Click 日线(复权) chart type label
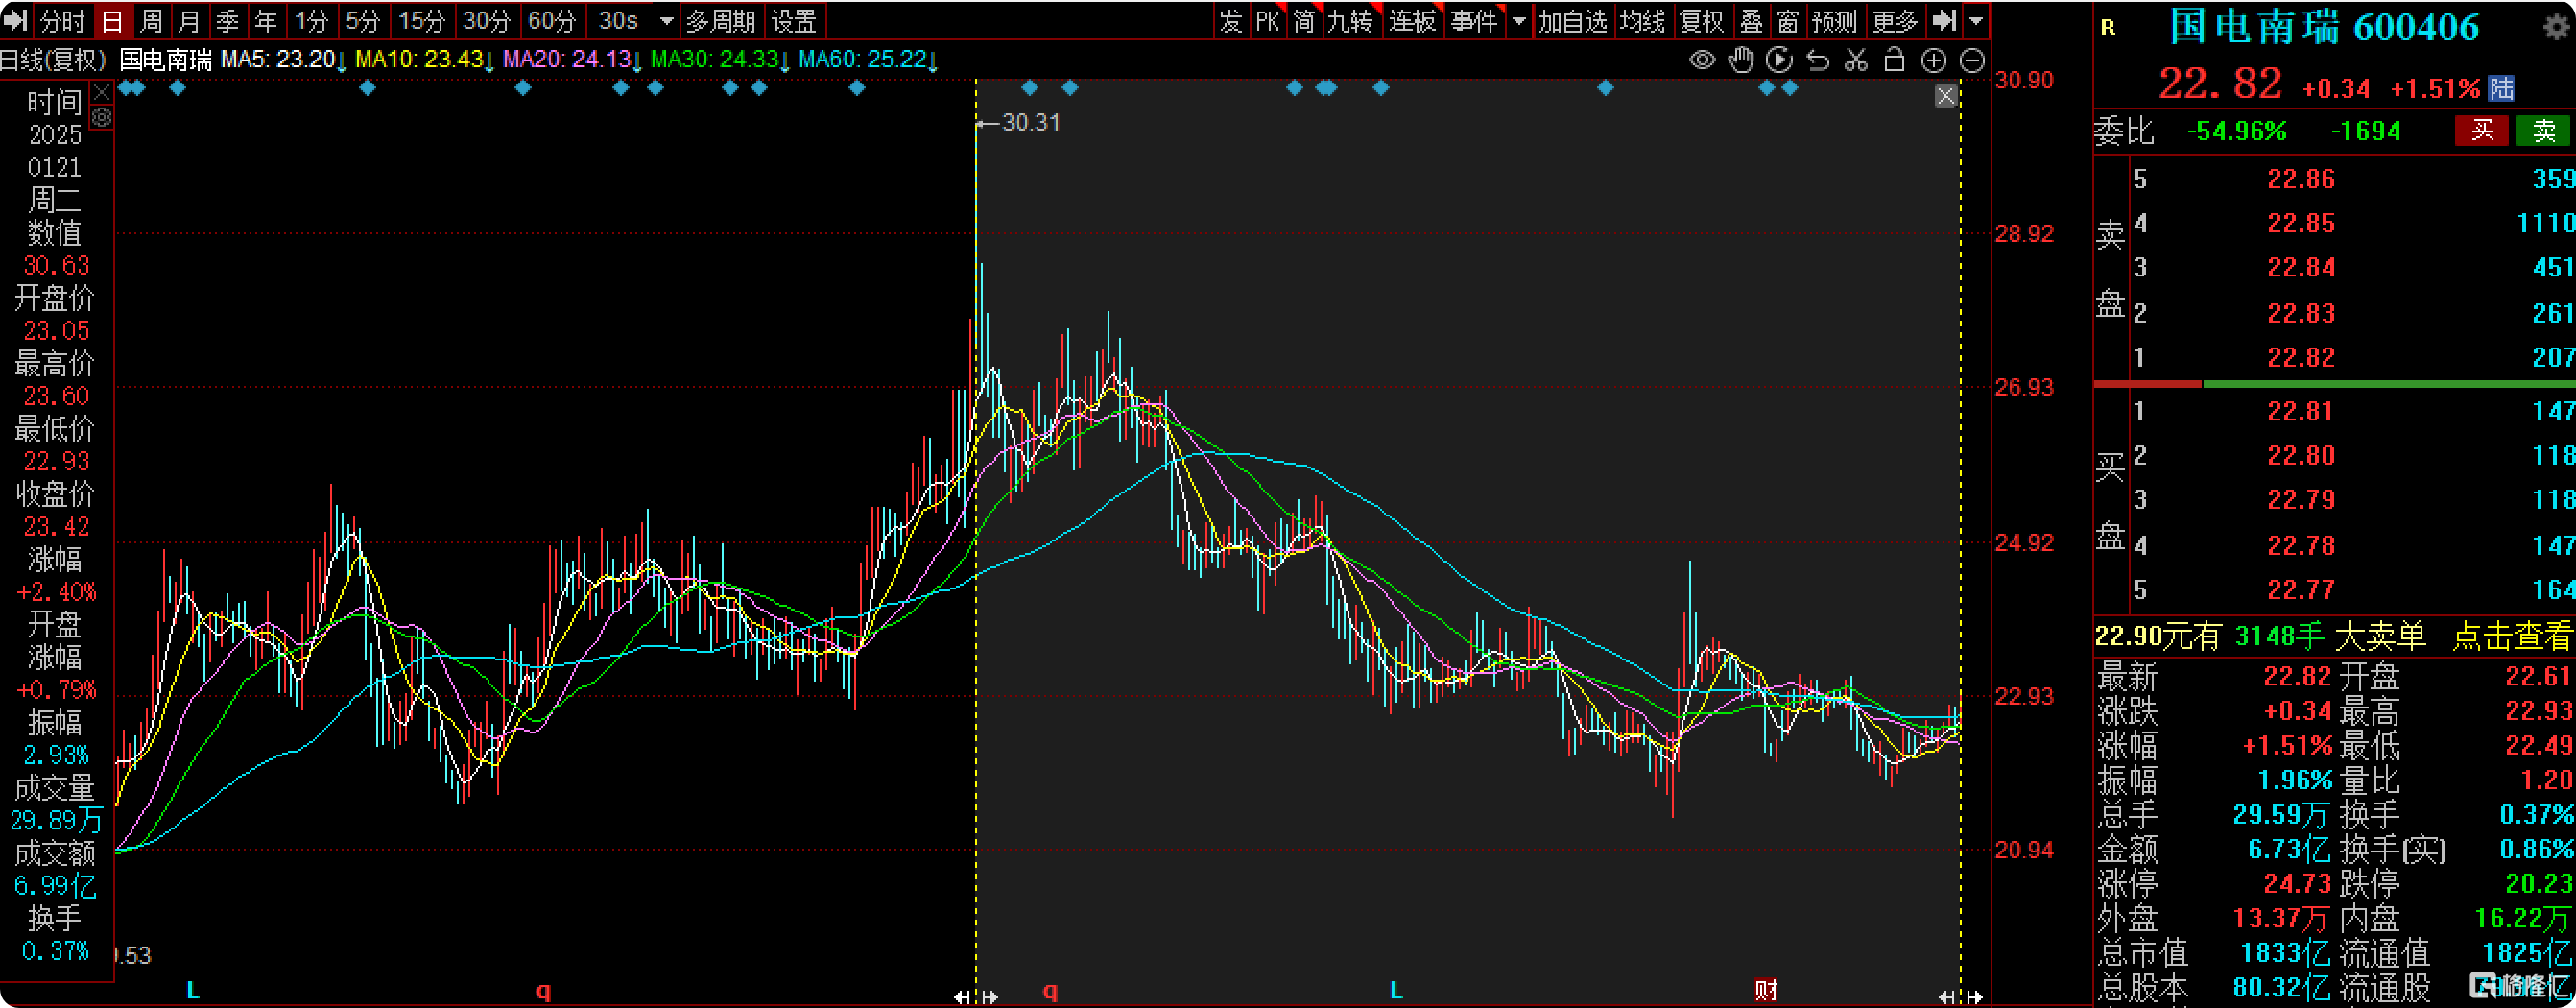 [x=53, y=60]
